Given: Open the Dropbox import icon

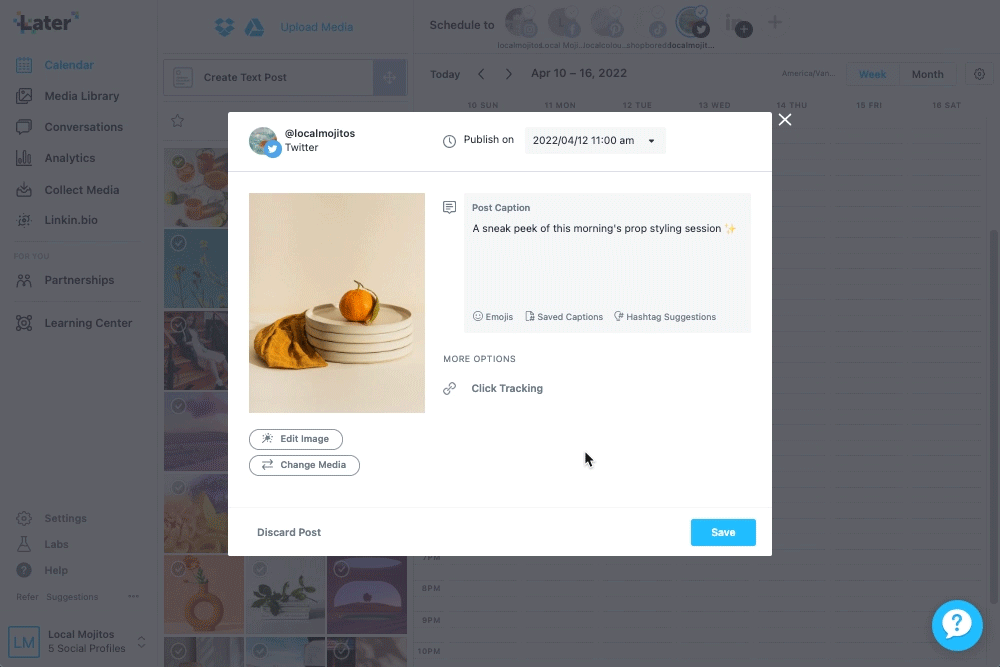Looking at the screenshot, I should [224, 27].
